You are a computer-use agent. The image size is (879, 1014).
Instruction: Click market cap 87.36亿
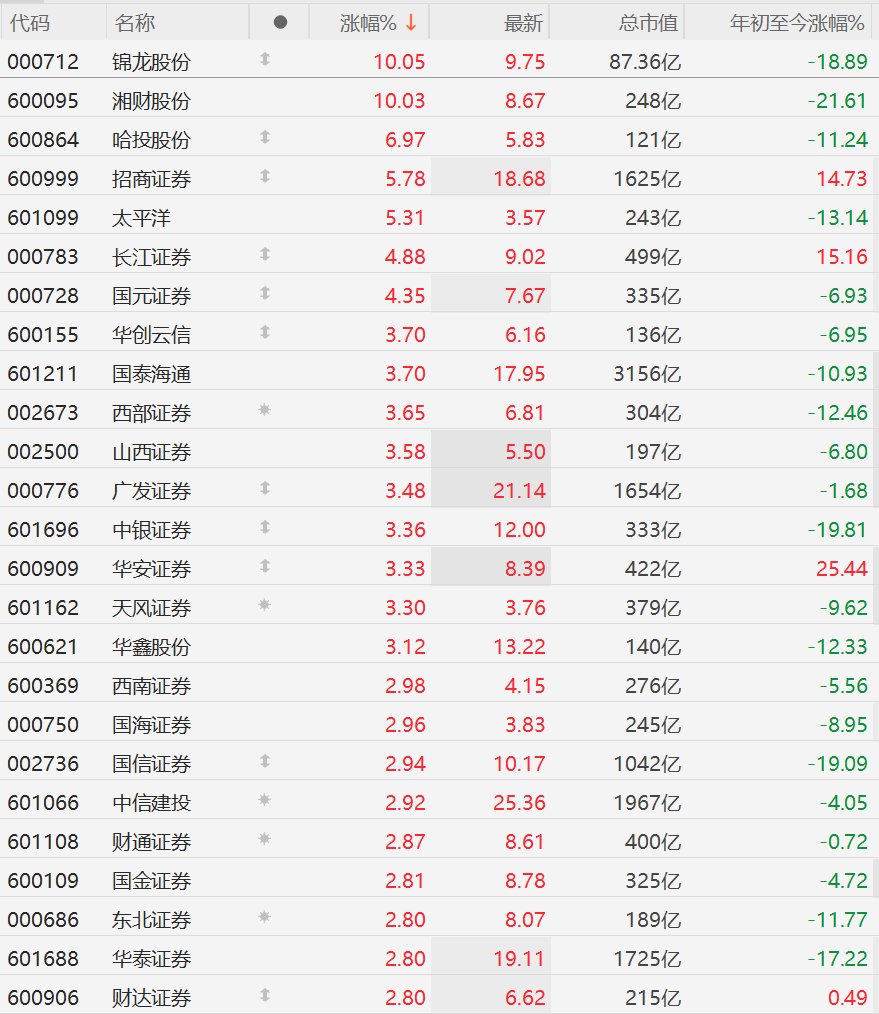(x=645, y=62)
